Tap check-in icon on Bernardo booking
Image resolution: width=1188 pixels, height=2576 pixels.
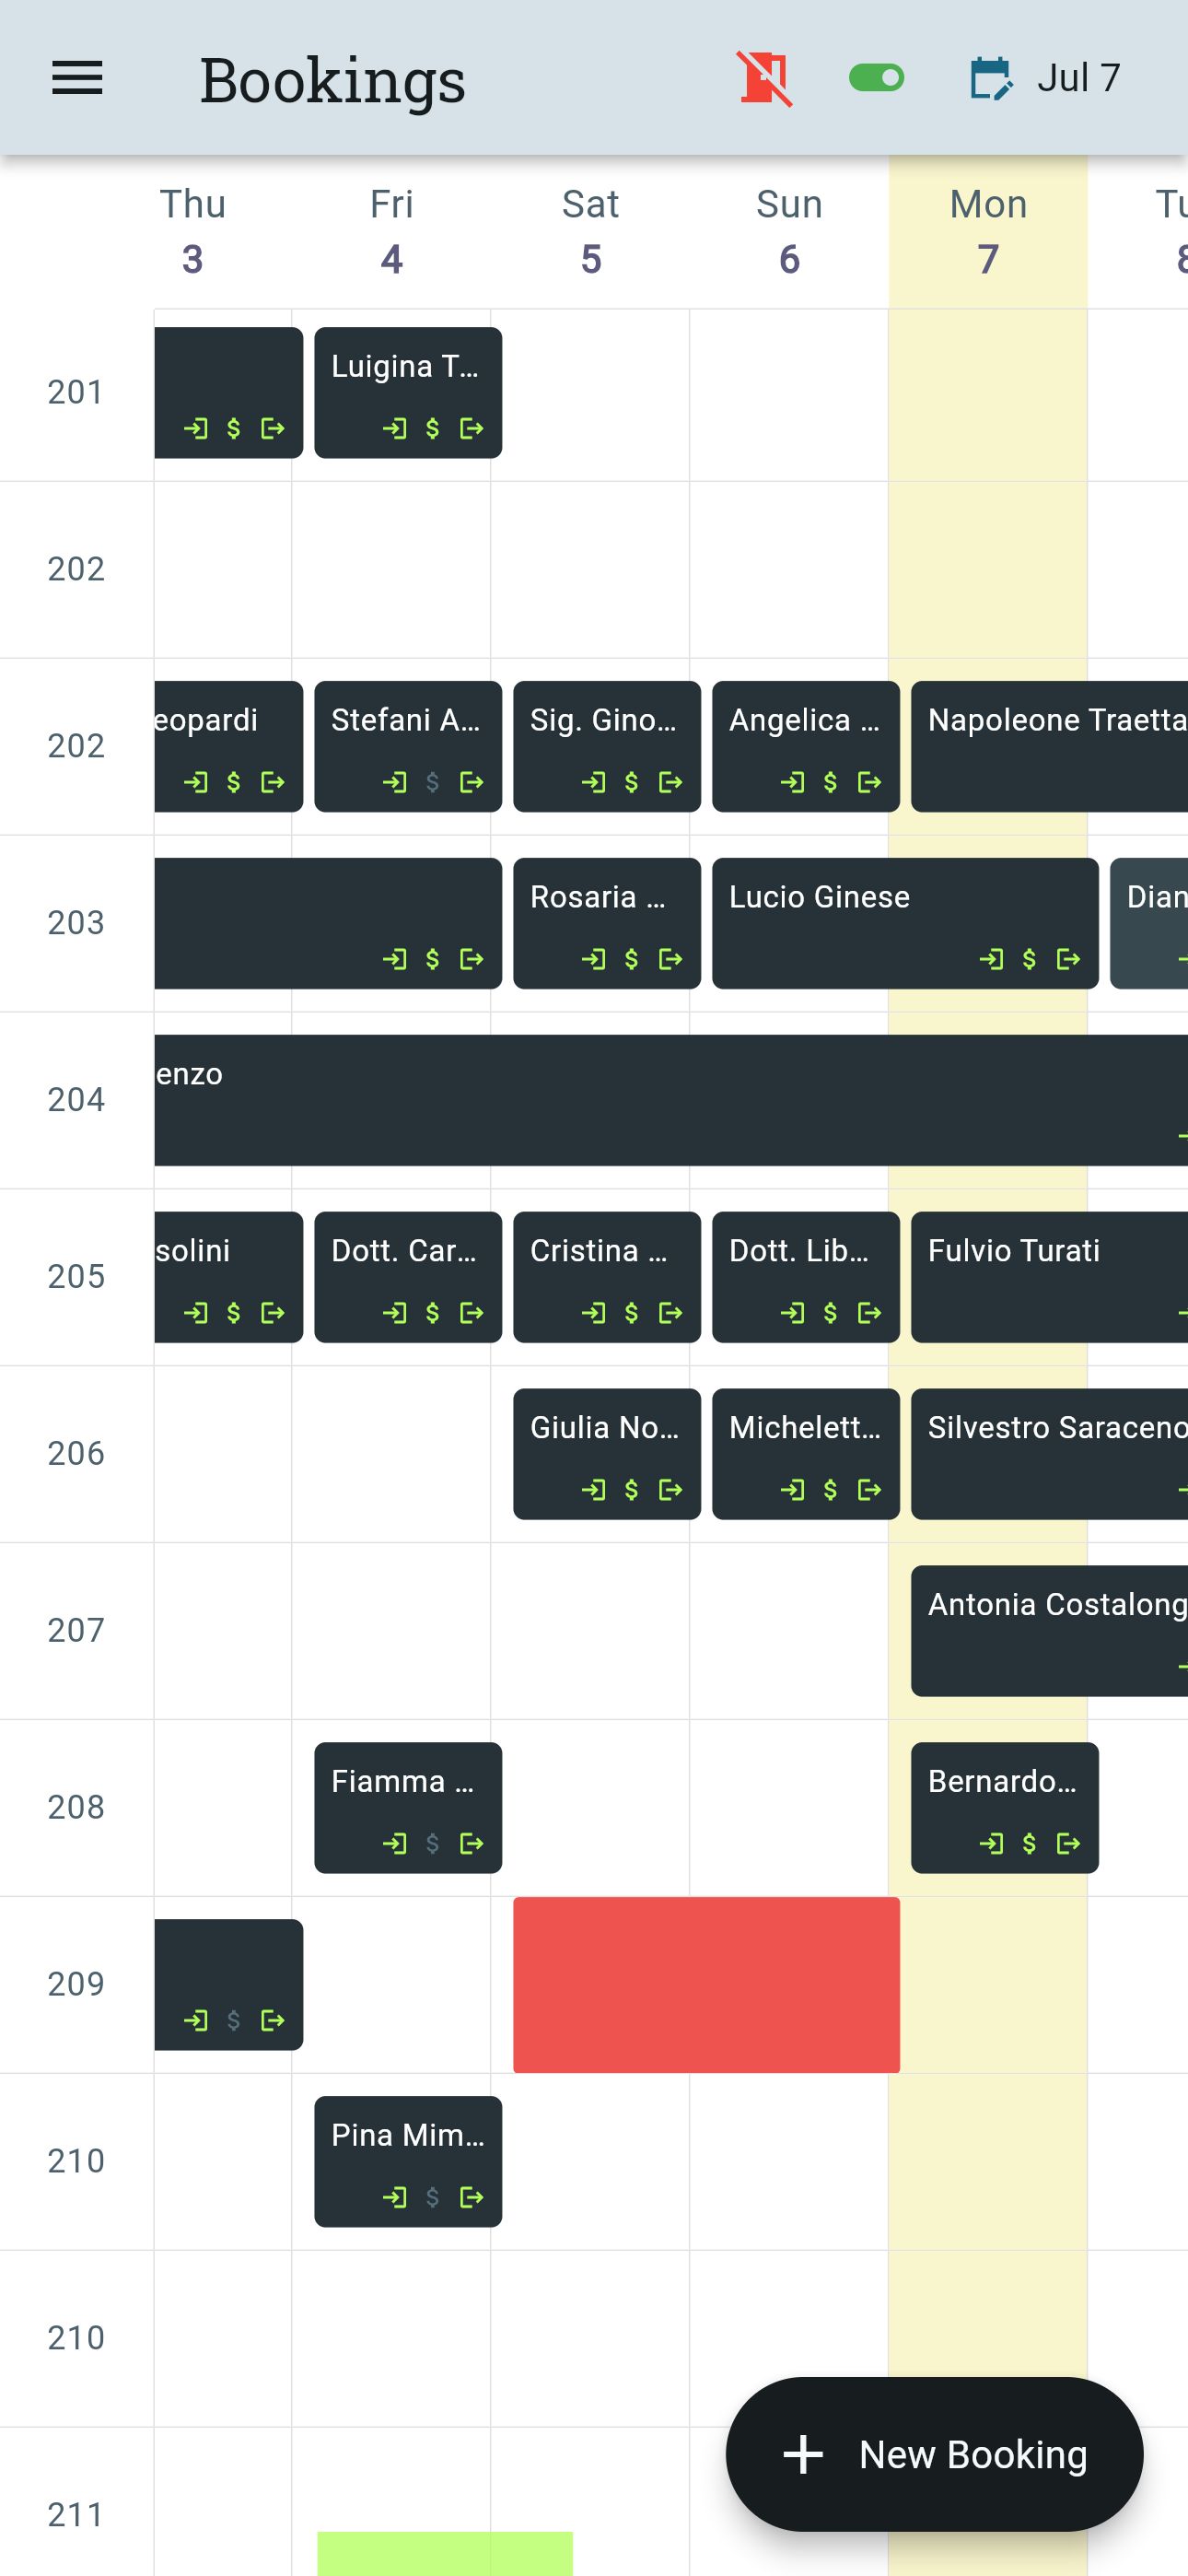(x=993, y=1843)
